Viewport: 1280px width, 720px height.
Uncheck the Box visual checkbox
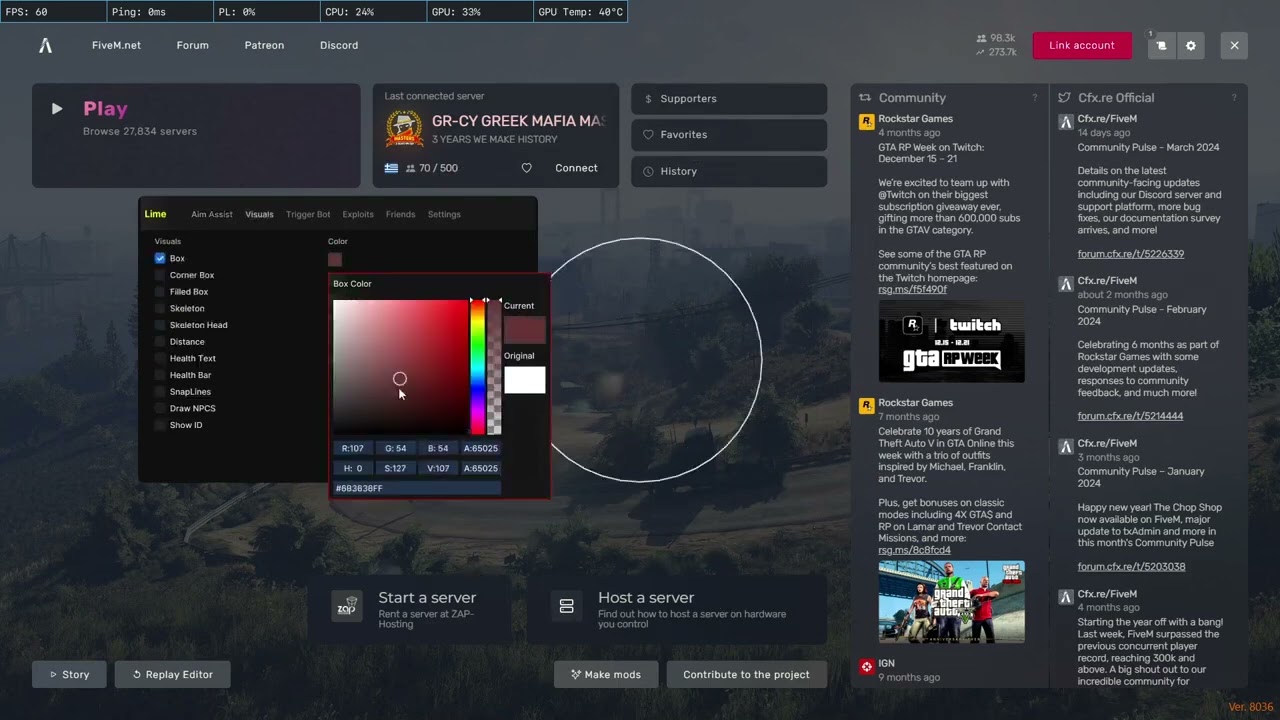point(160,258)
